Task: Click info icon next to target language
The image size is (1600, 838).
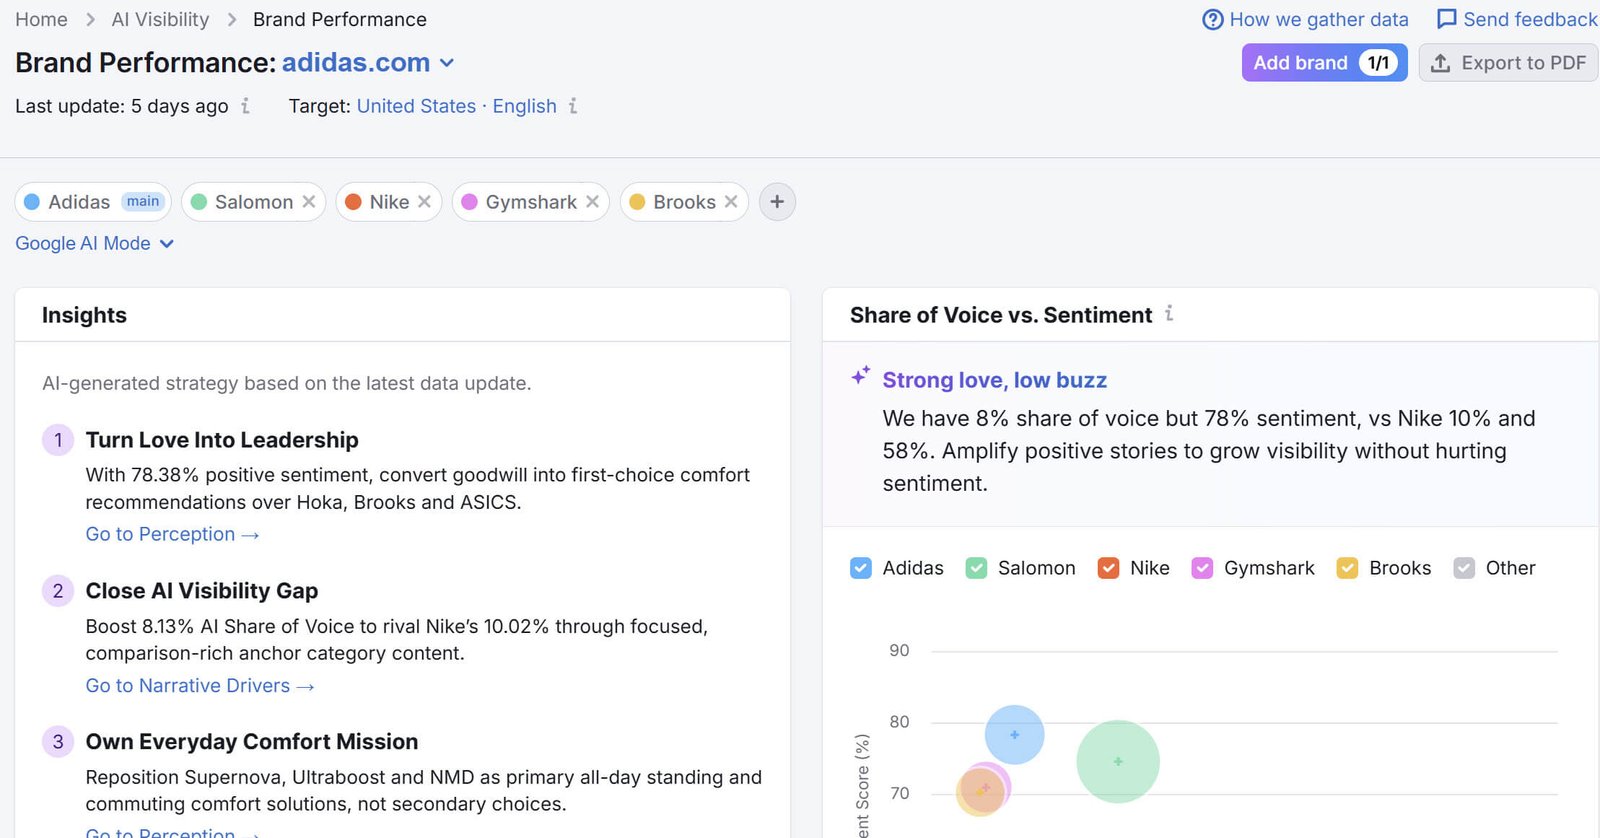Action: point(573,106)
